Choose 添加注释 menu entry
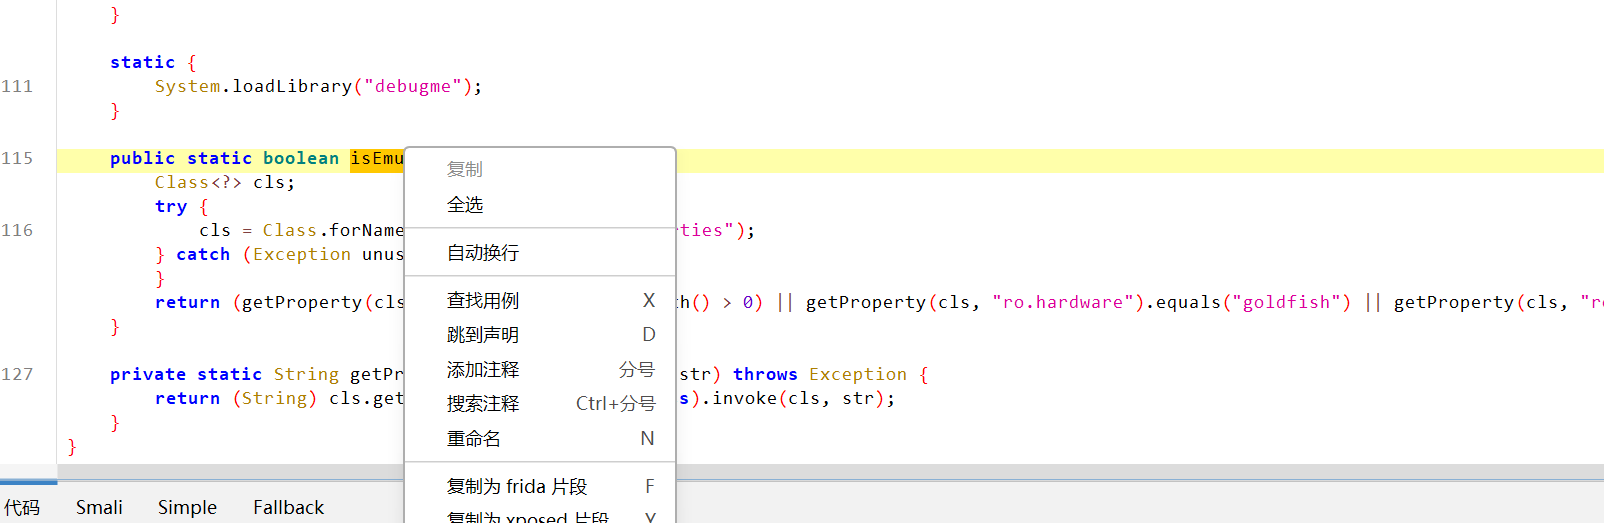The height and width of the screenshot is (523, 1604). 483,370
